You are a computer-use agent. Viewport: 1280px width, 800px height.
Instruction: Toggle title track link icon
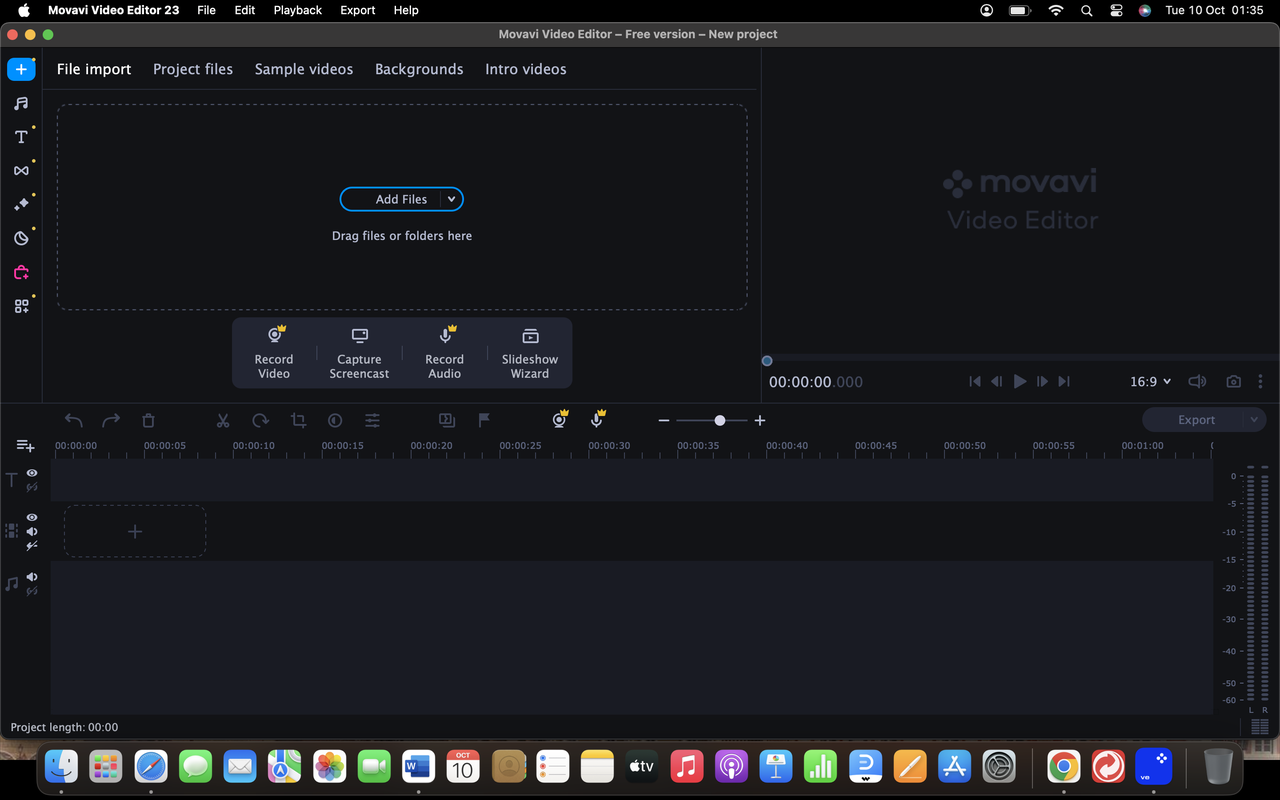pos(32,488)
